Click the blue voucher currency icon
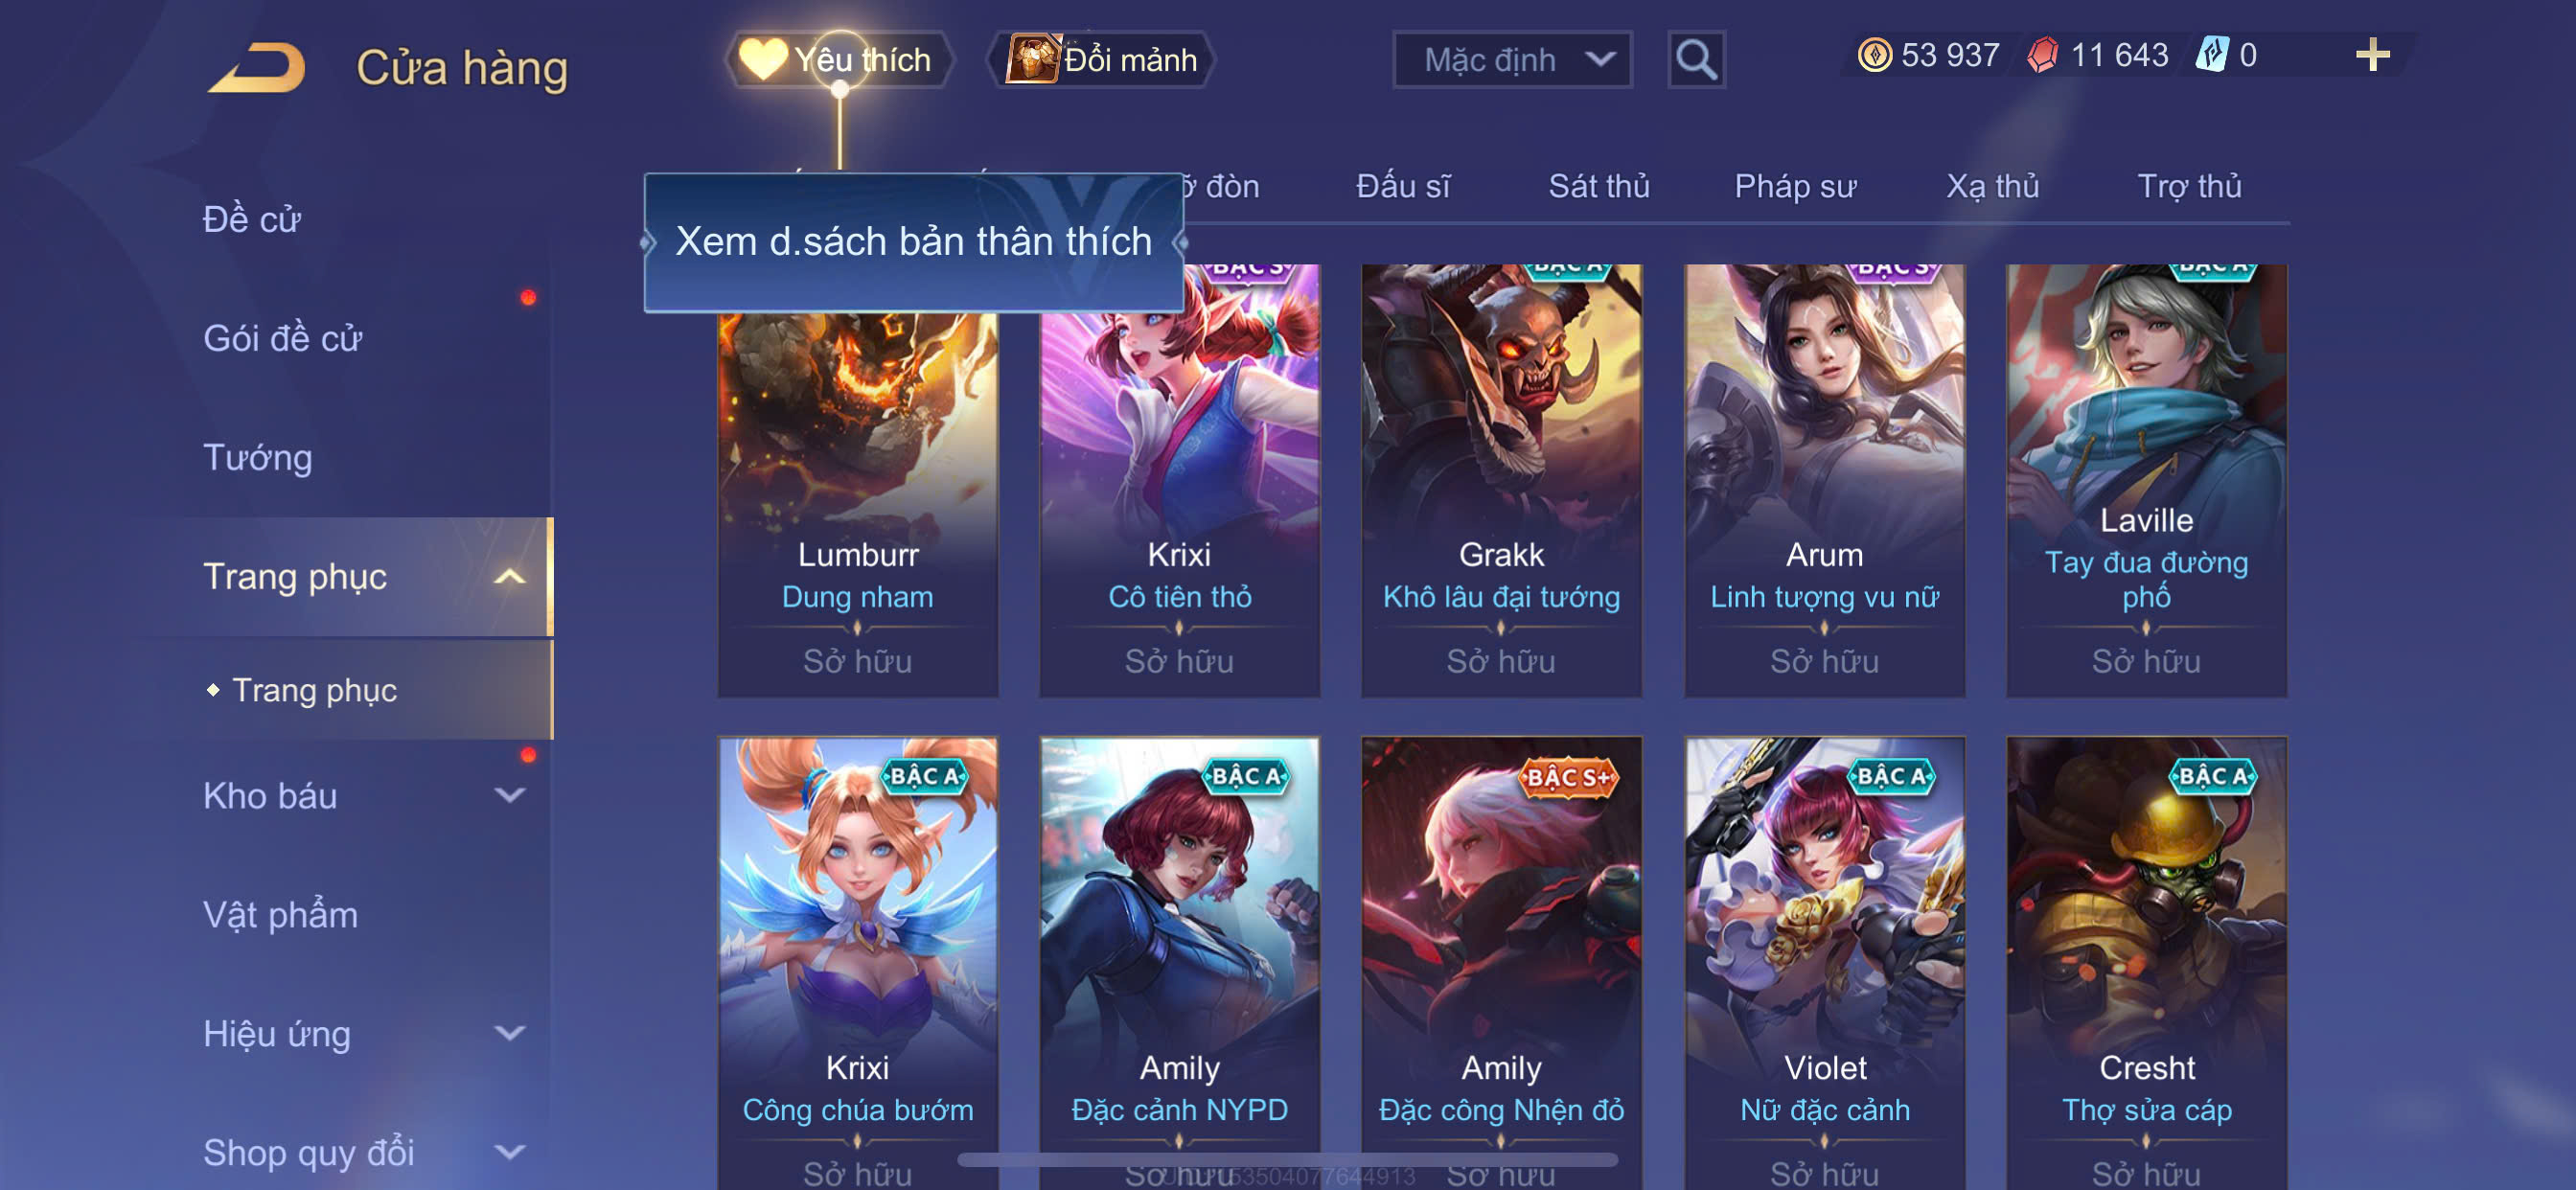 2212,54
